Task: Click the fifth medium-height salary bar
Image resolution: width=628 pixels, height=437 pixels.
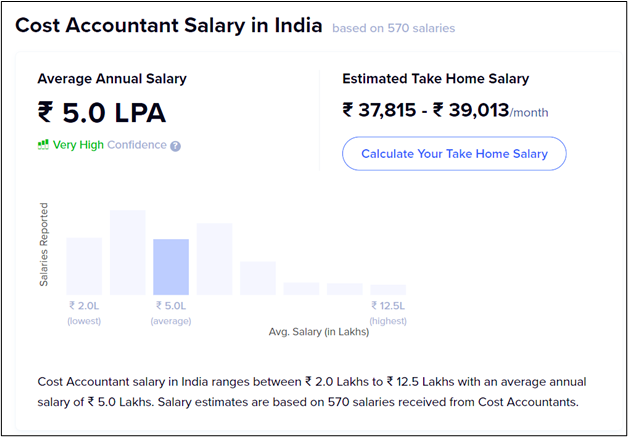Action: 258,278
